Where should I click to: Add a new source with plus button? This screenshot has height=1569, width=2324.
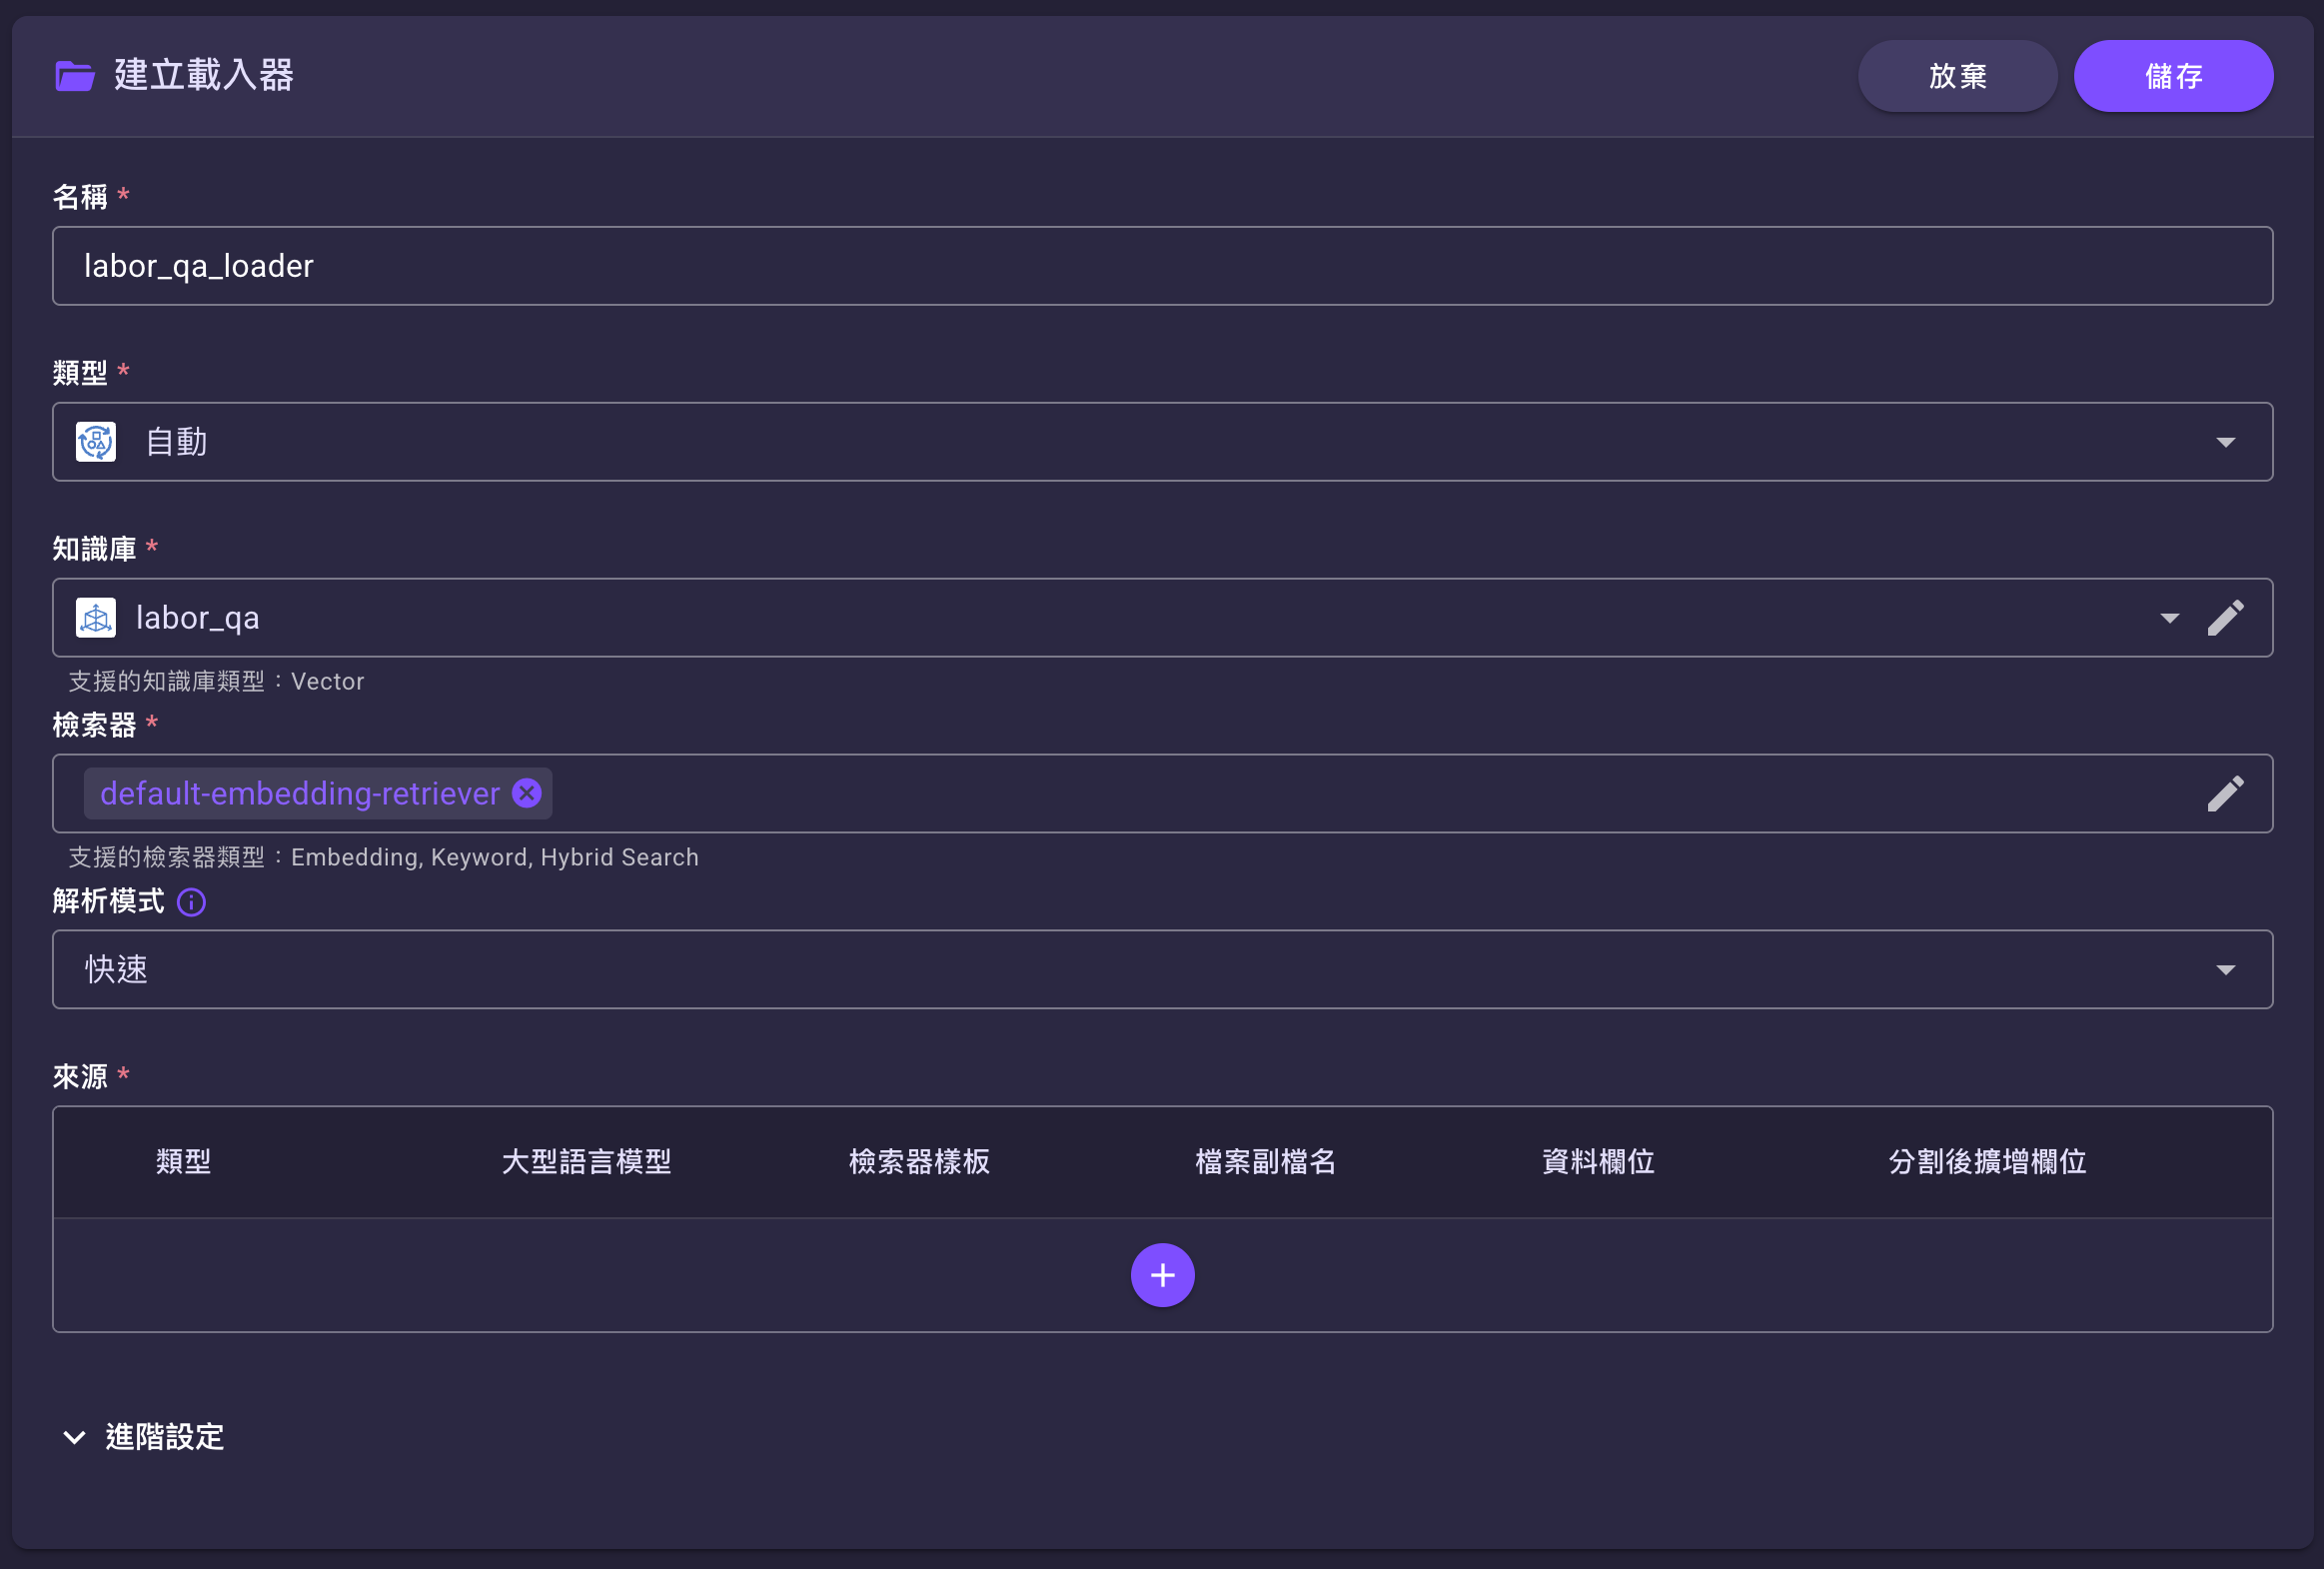click(x=1162, y=1275)
